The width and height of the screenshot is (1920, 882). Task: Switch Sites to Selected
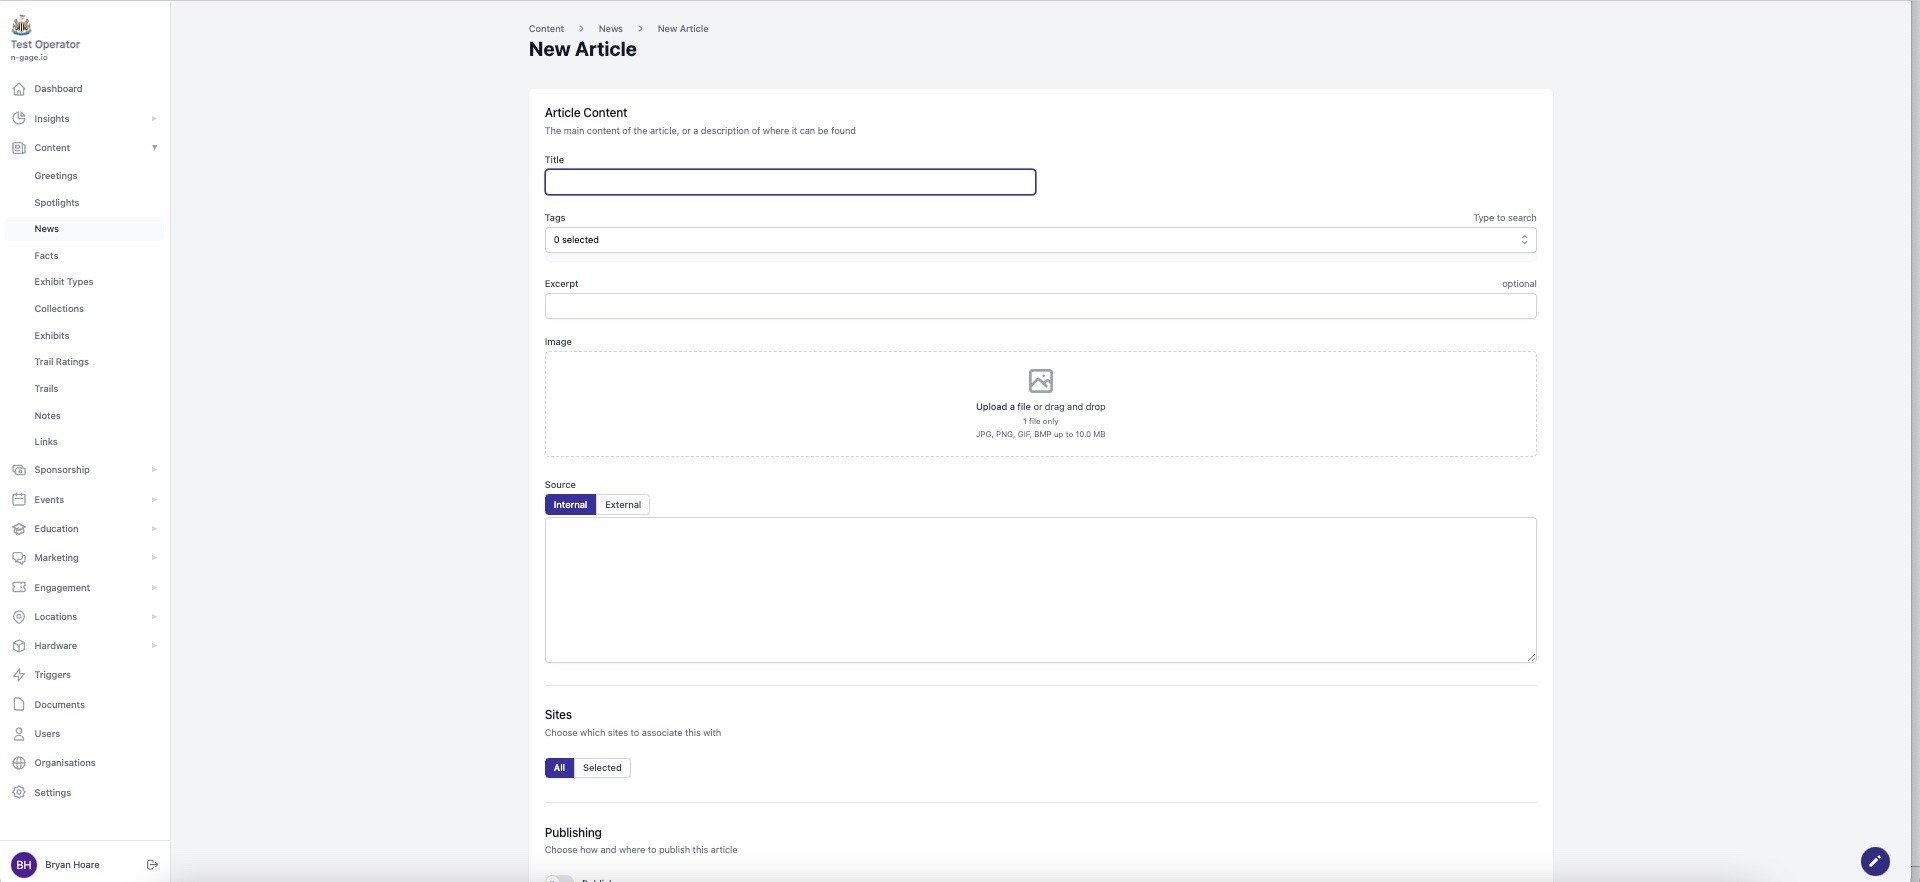[x=602, y=768]
